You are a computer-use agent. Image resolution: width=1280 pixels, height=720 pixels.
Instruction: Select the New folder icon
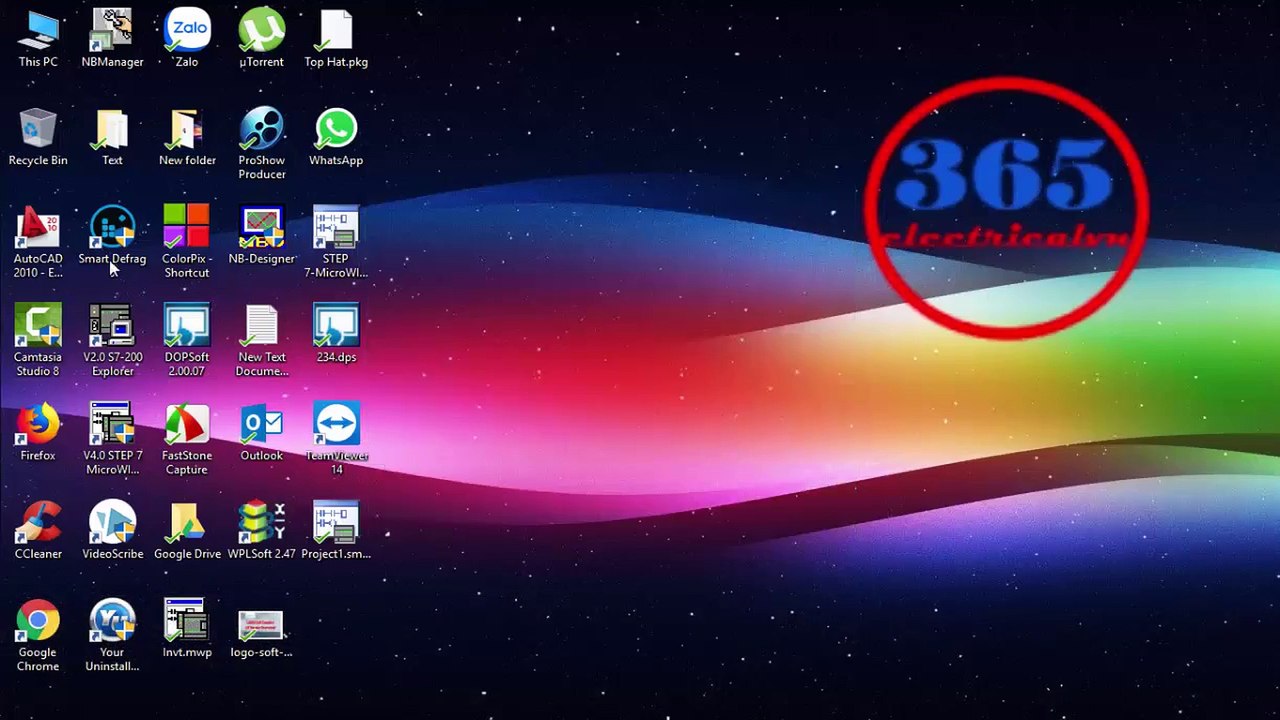(x=187, y=137)
